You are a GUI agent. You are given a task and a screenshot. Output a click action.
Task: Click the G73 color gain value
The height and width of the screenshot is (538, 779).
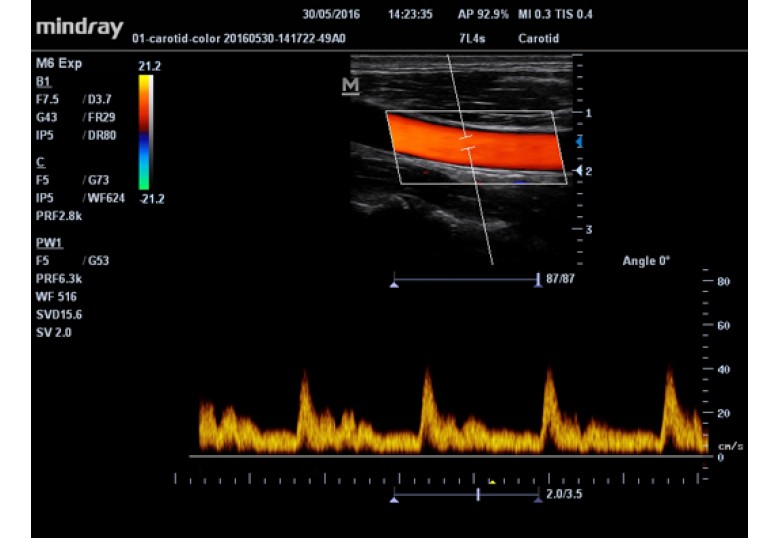pyautogui.click(x=98, y=180)
